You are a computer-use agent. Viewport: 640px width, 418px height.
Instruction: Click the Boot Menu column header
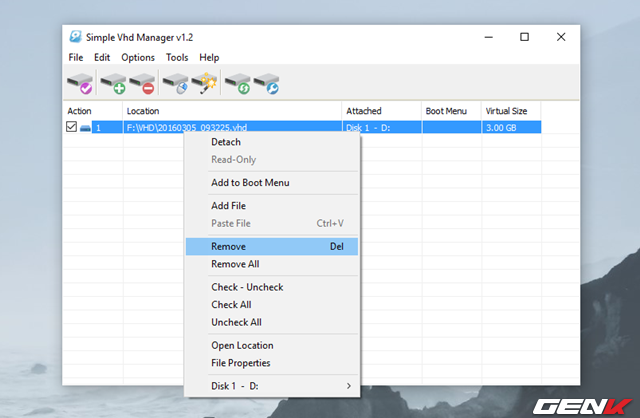click(x=452, y=111)
